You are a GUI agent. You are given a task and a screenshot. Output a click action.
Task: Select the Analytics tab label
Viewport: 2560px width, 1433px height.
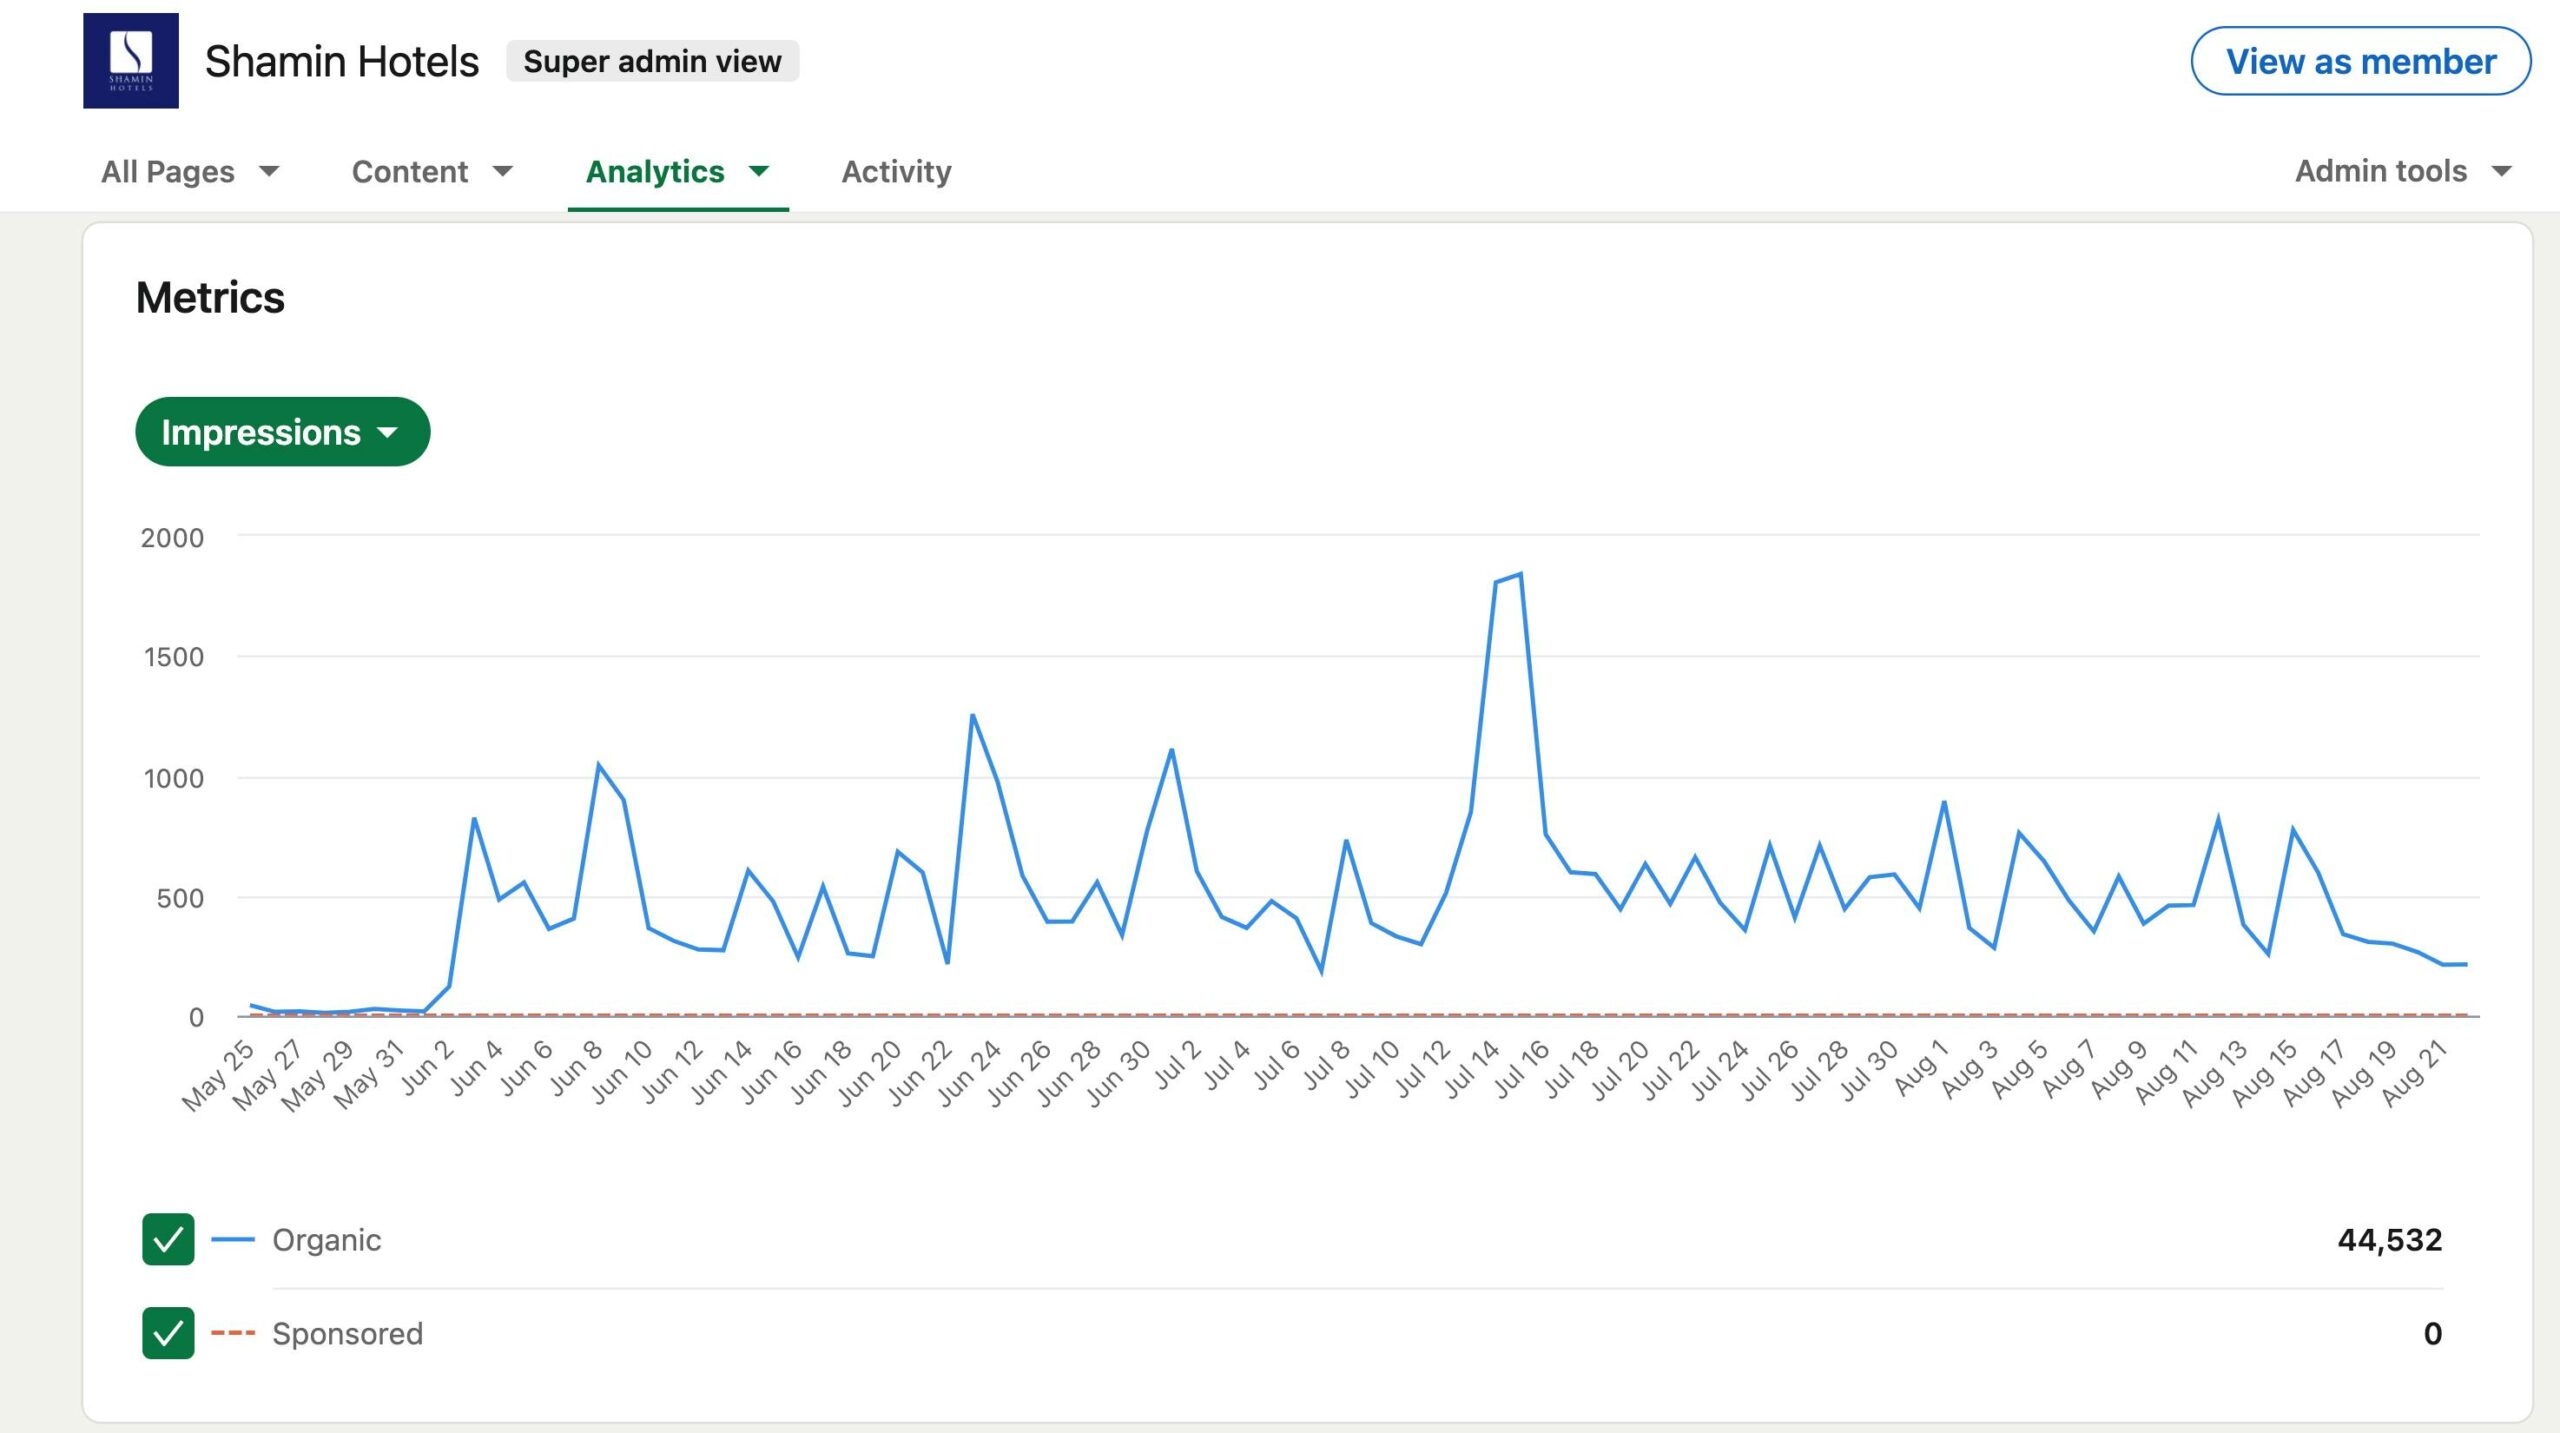click(x=655, y=172)
